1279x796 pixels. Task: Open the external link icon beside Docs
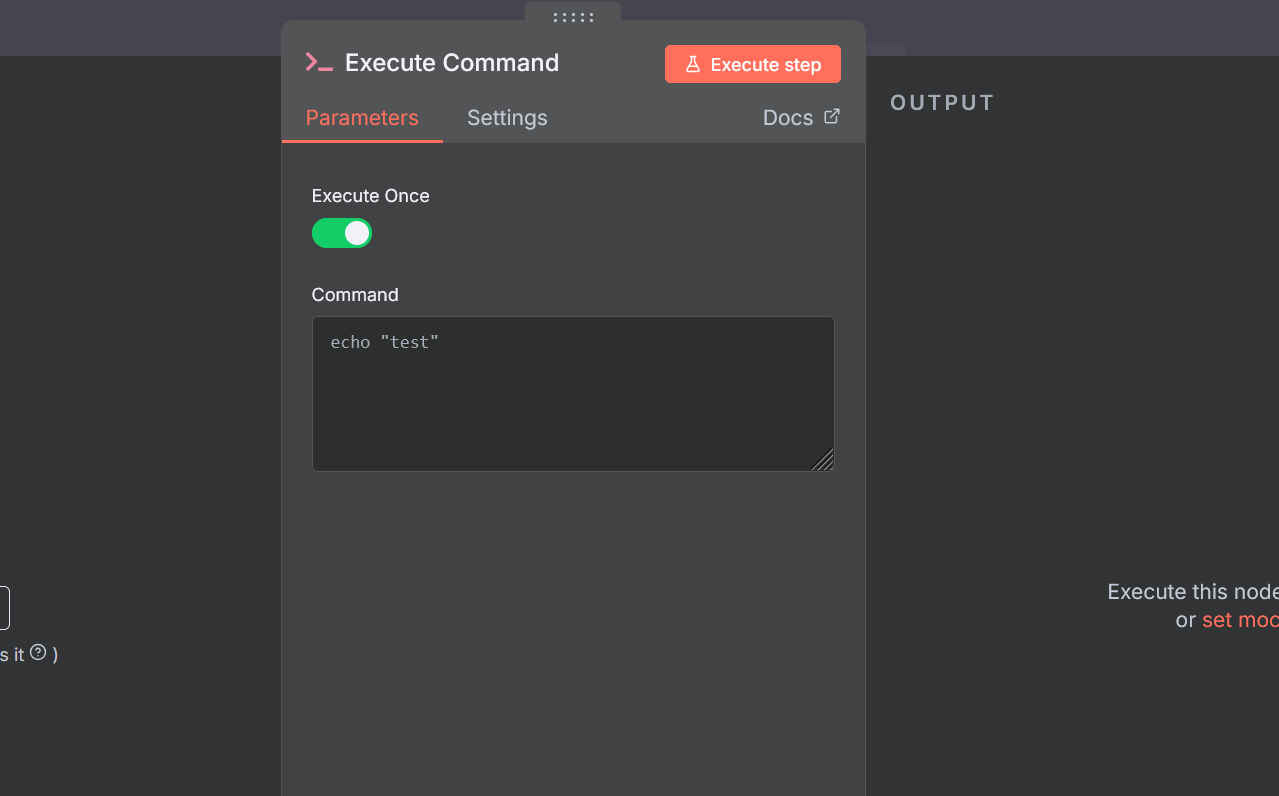(x=832, y=116)
